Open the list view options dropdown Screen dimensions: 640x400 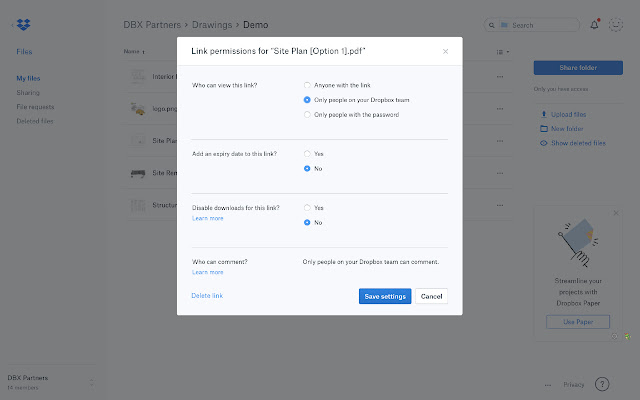pyautogui.click(x=503, y=51)
